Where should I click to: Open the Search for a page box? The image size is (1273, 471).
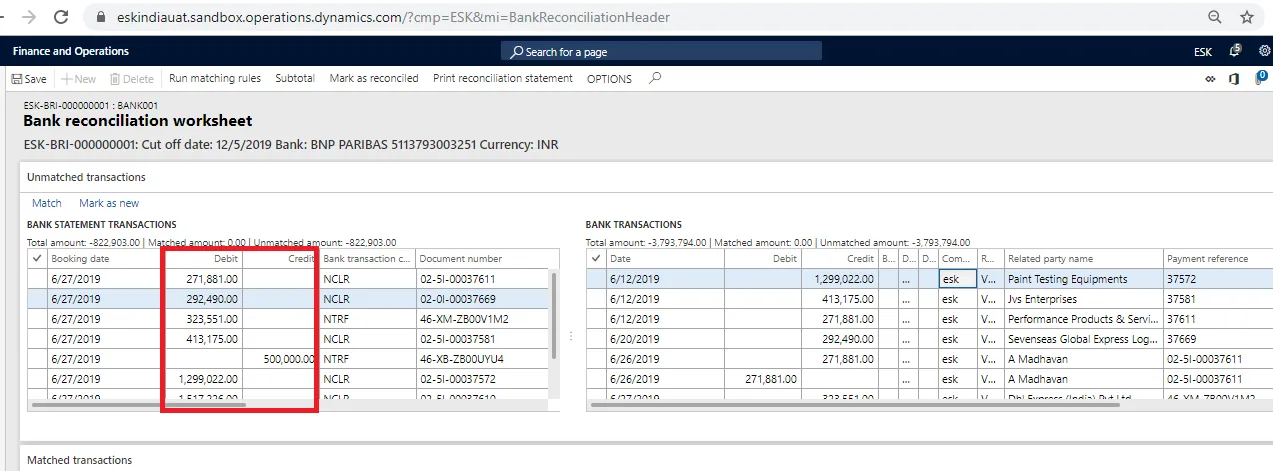click(x=661, y=51)
